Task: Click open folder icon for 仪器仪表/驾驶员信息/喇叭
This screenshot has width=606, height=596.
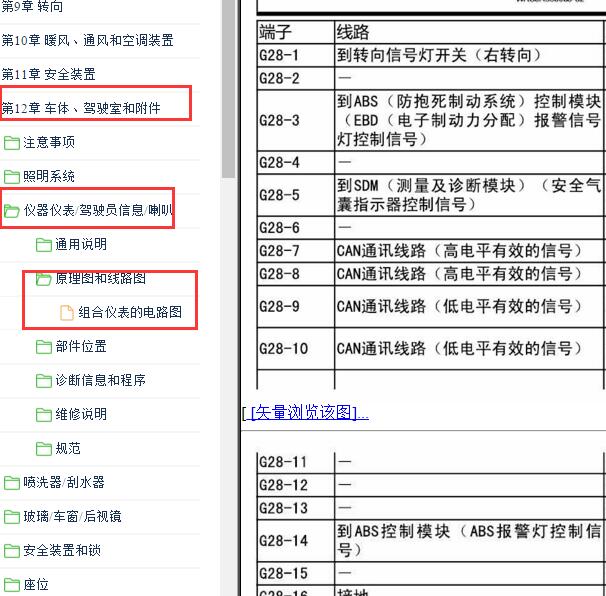Action: [12, 211]
